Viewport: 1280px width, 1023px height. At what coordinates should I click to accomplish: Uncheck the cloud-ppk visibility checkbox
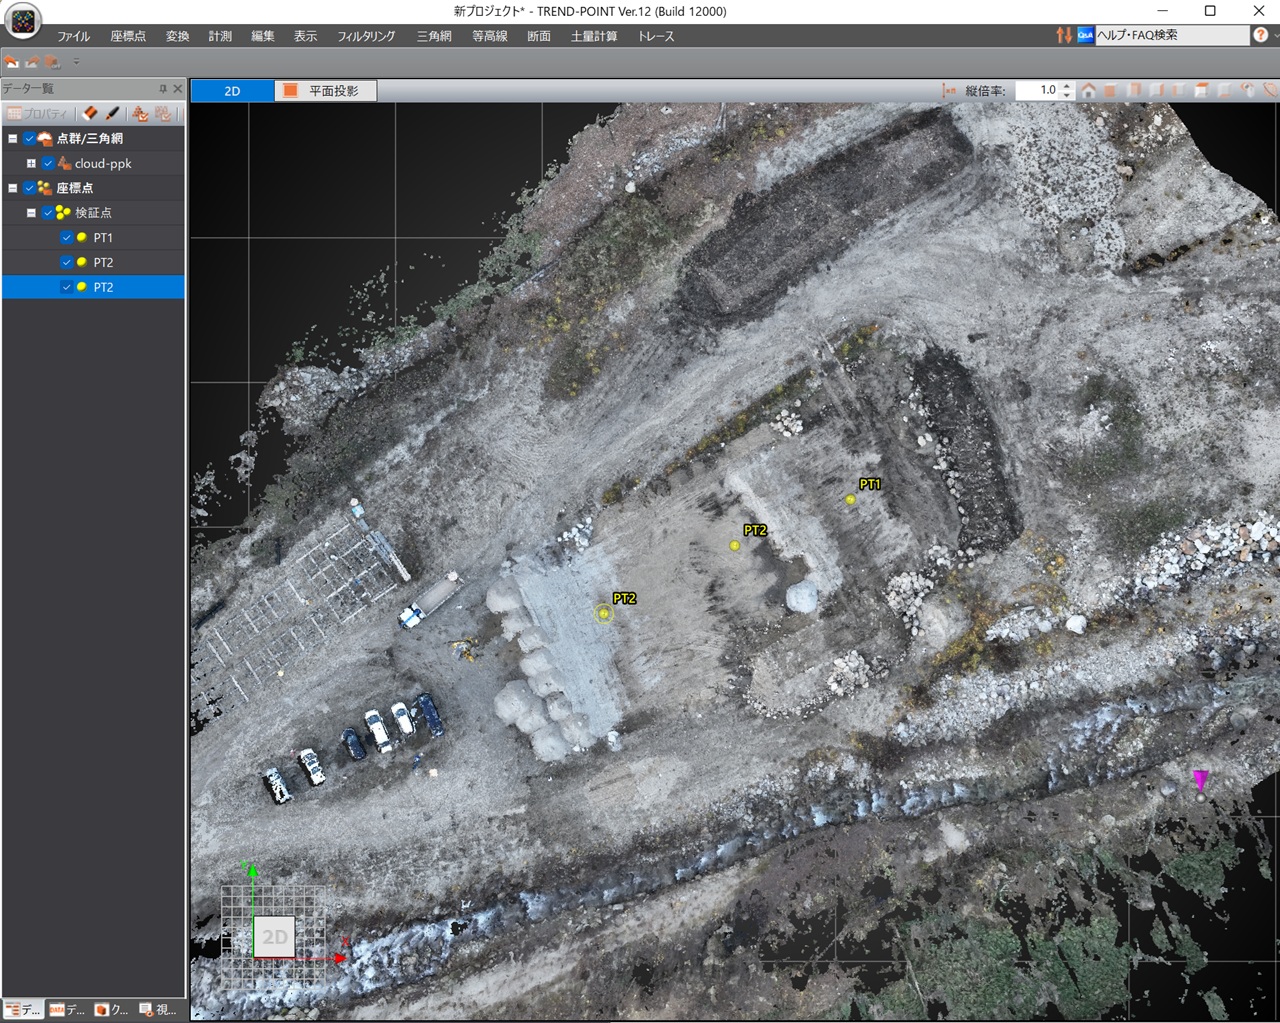coord(48,163)
